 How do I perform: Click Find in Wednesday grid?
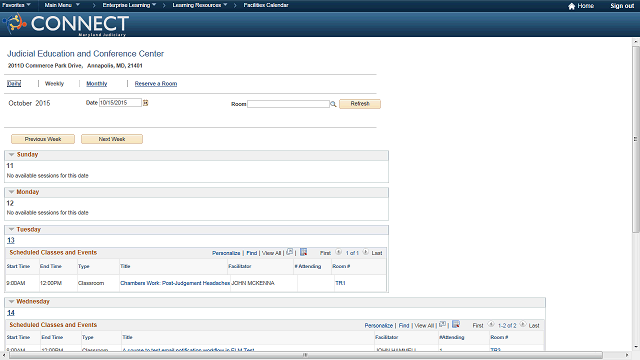404,325
